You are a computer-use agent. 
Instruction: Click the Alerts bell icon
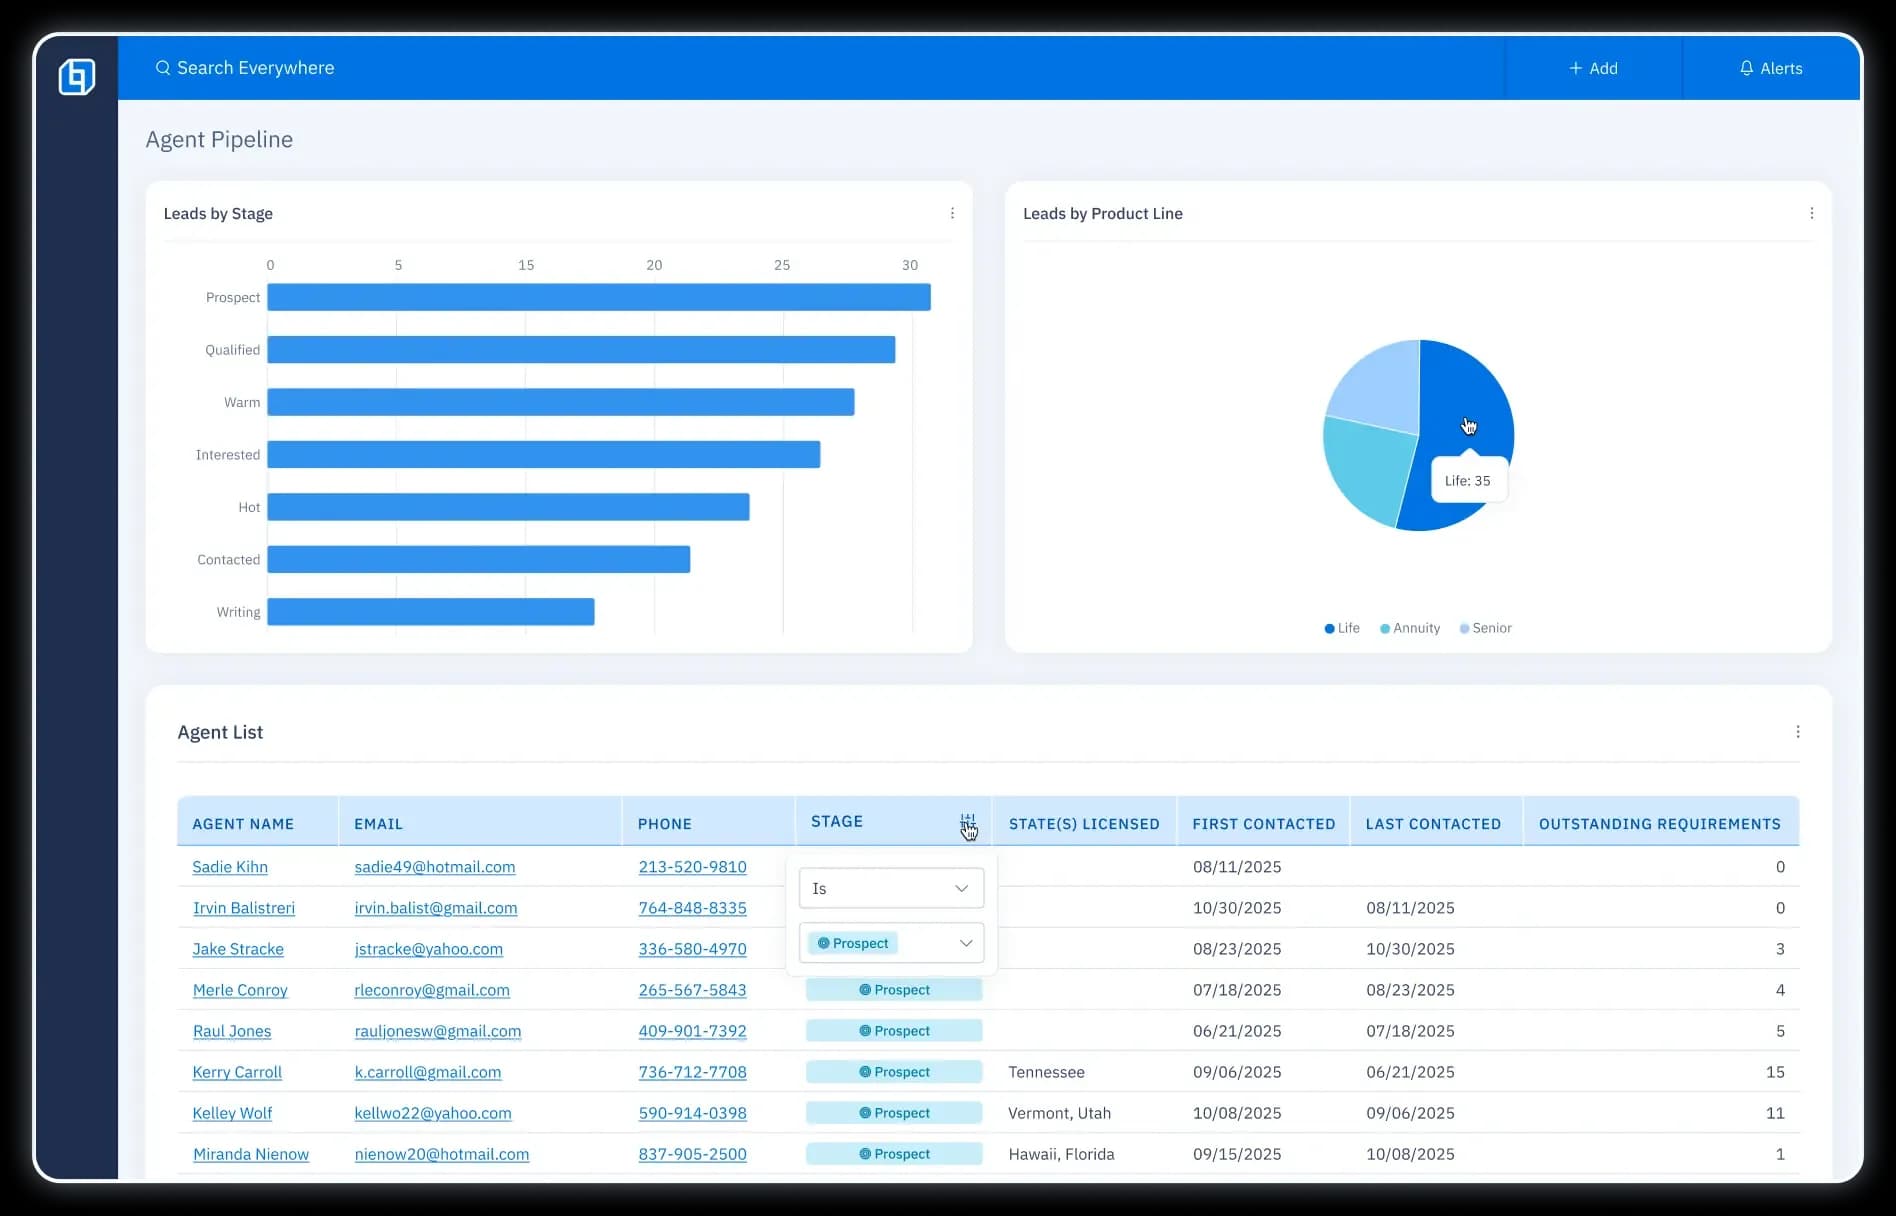coord(1746,68)
